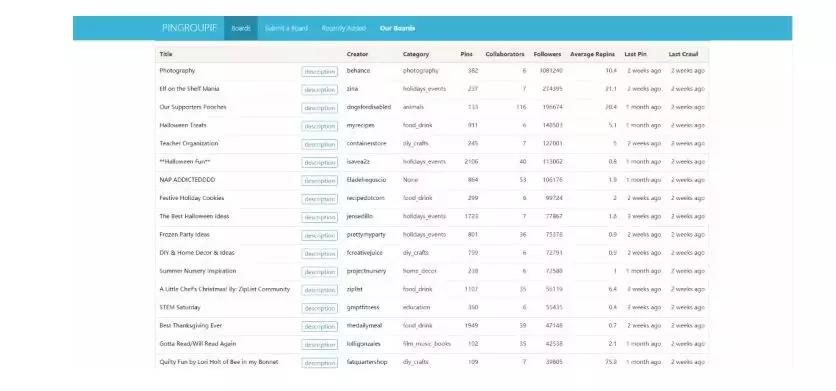Screen dimensions: 836x391
Task: Sort by the Average Repins header
Action: (x=592, y=54)
